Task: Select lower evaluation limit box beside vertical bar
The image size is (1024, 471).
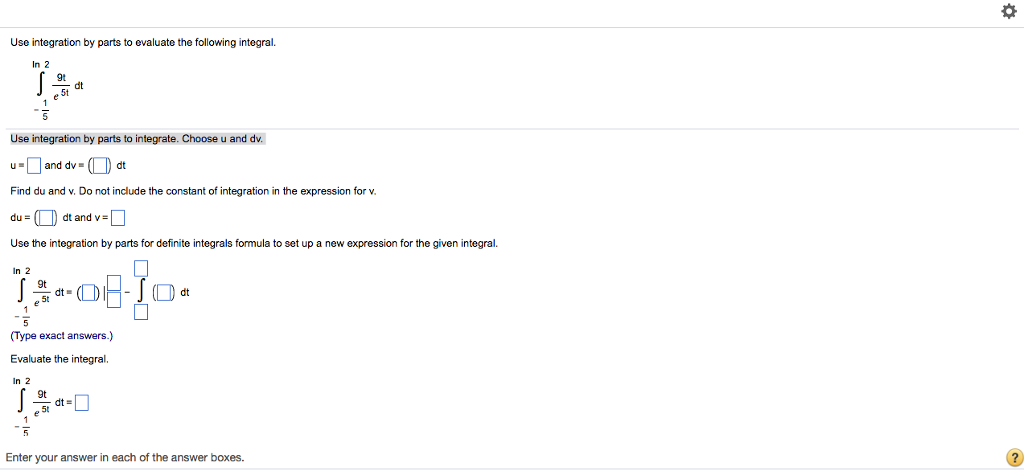Action: [x=115, y=300]
